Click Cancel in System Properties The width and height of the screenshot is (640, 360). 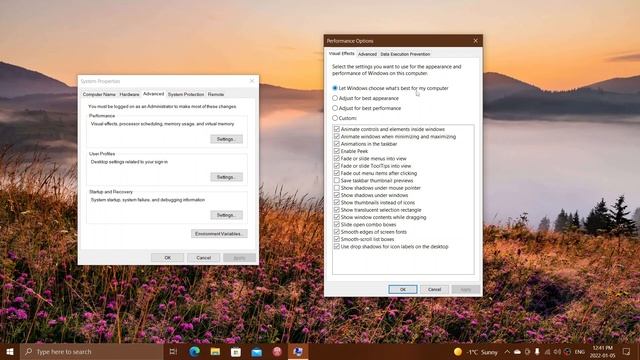click(203, 258)
